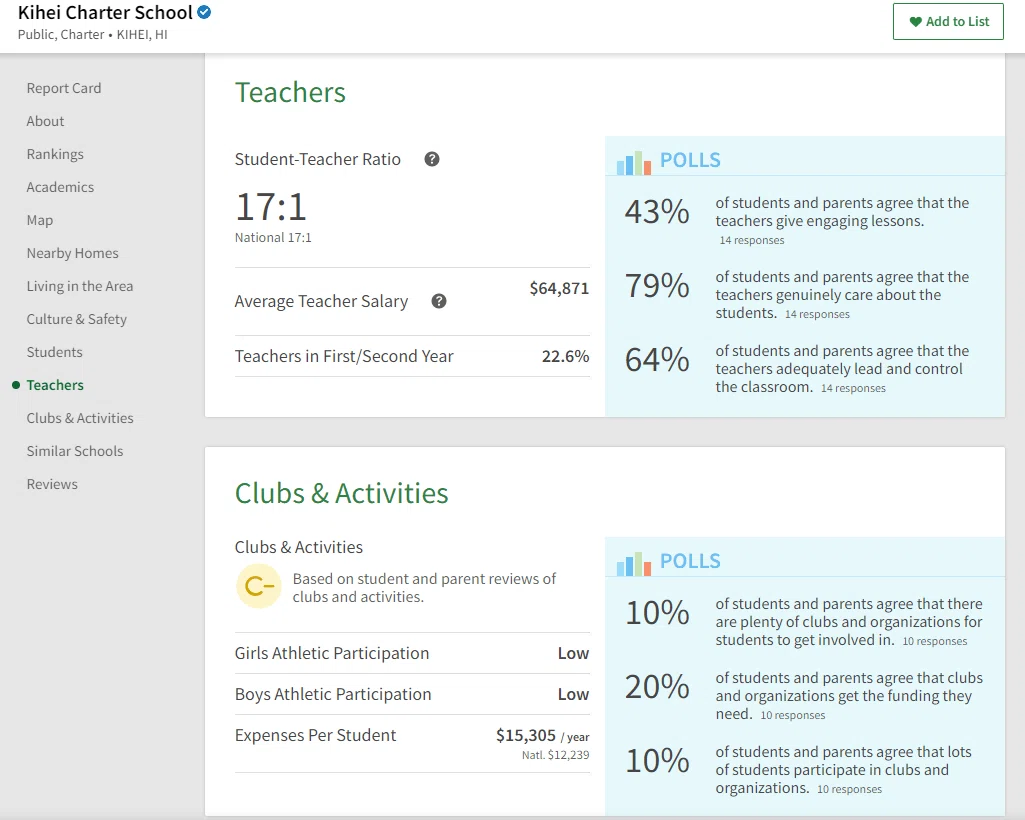Screen dimensions: 1025x820
Task: Open Culture & Safety in sidebar
Action: pos(76,319)
